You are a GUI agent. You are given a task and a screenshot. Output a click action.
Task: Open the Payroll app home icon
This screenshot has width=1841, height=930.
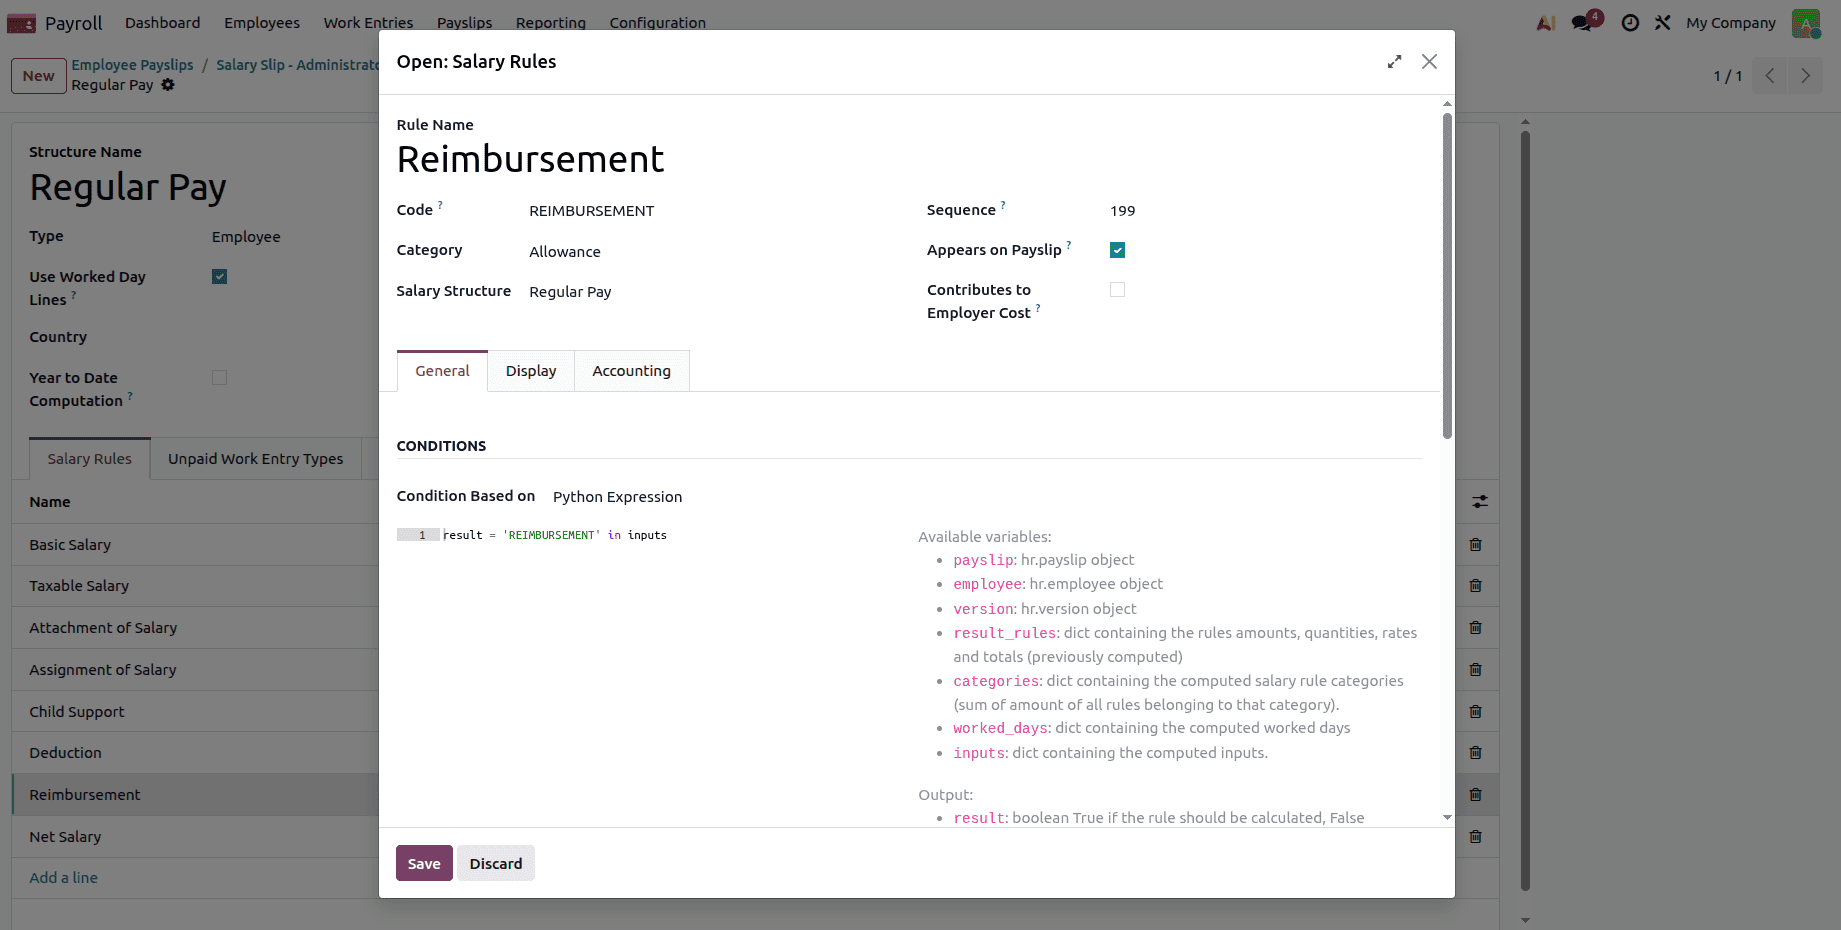(x=21, y=23)
